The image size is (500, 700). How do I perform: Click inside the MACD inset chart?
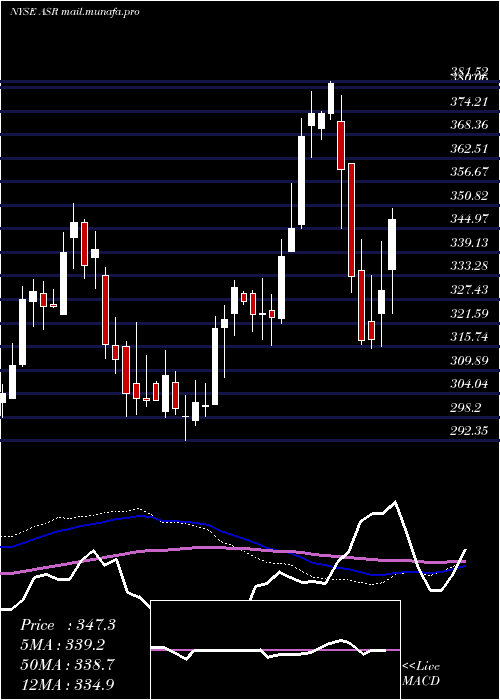click(x=275, y=650)
